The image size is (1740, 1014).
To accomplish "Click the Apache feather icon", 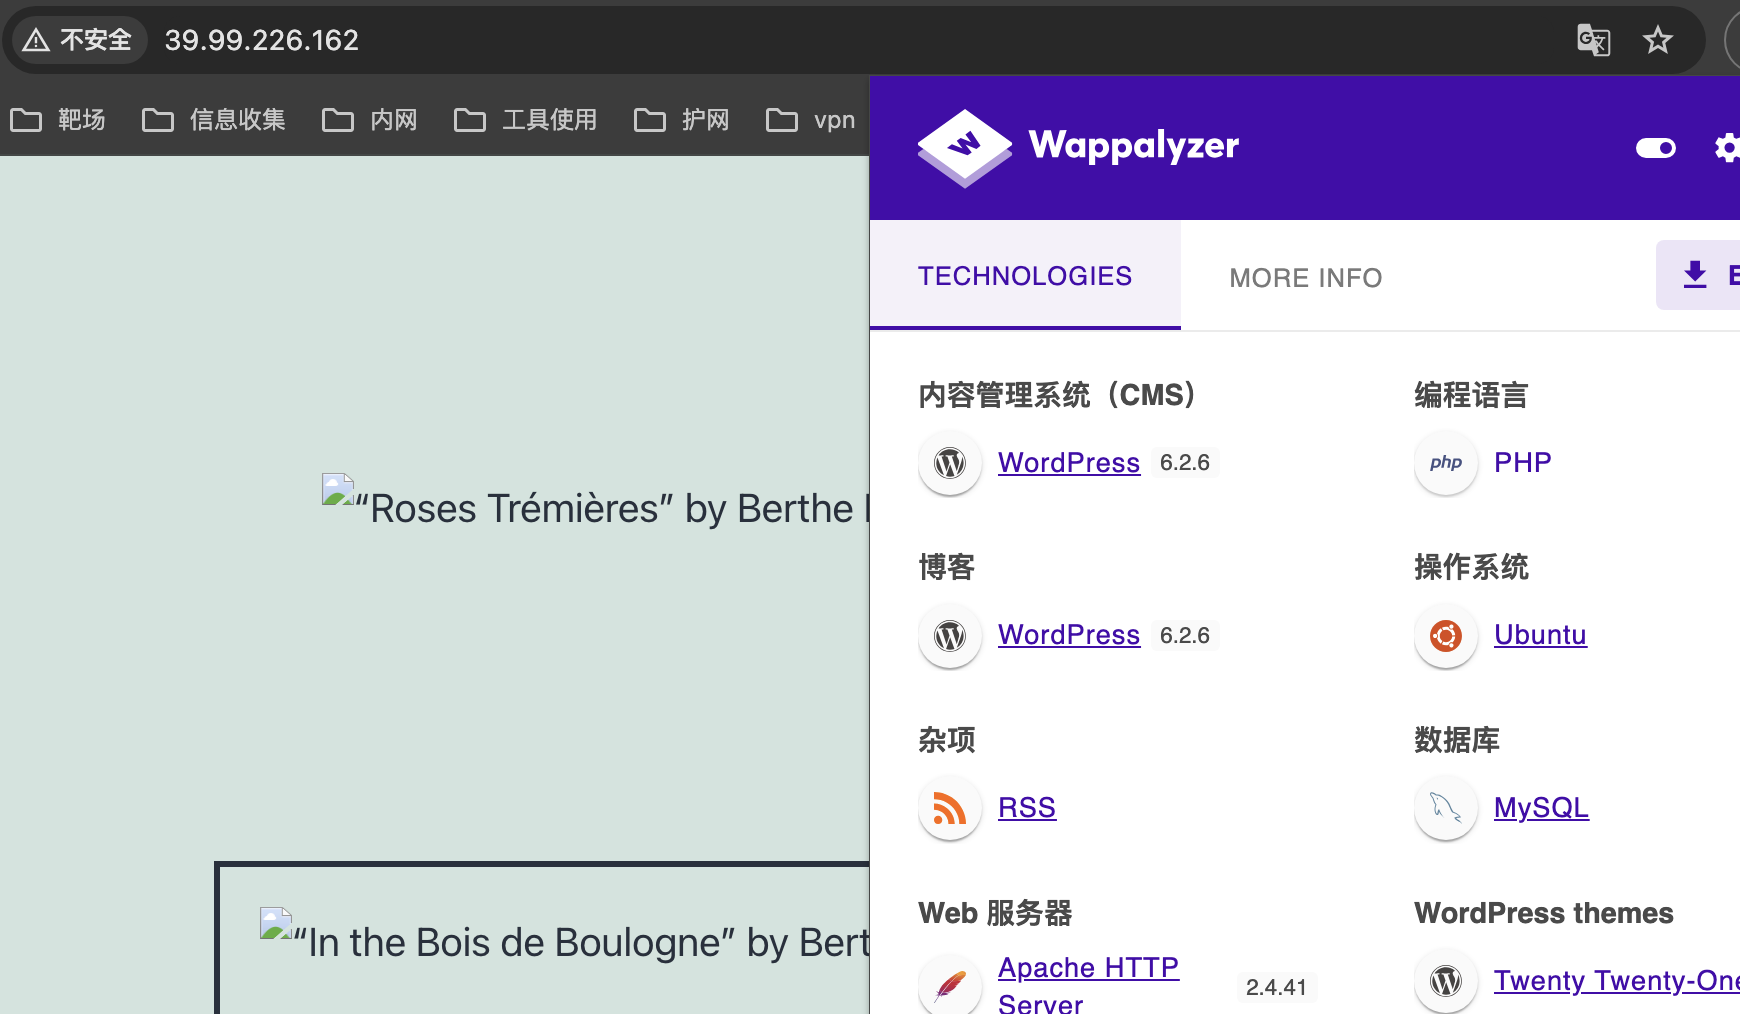I will pyautogui.click(x=950, y=984).
